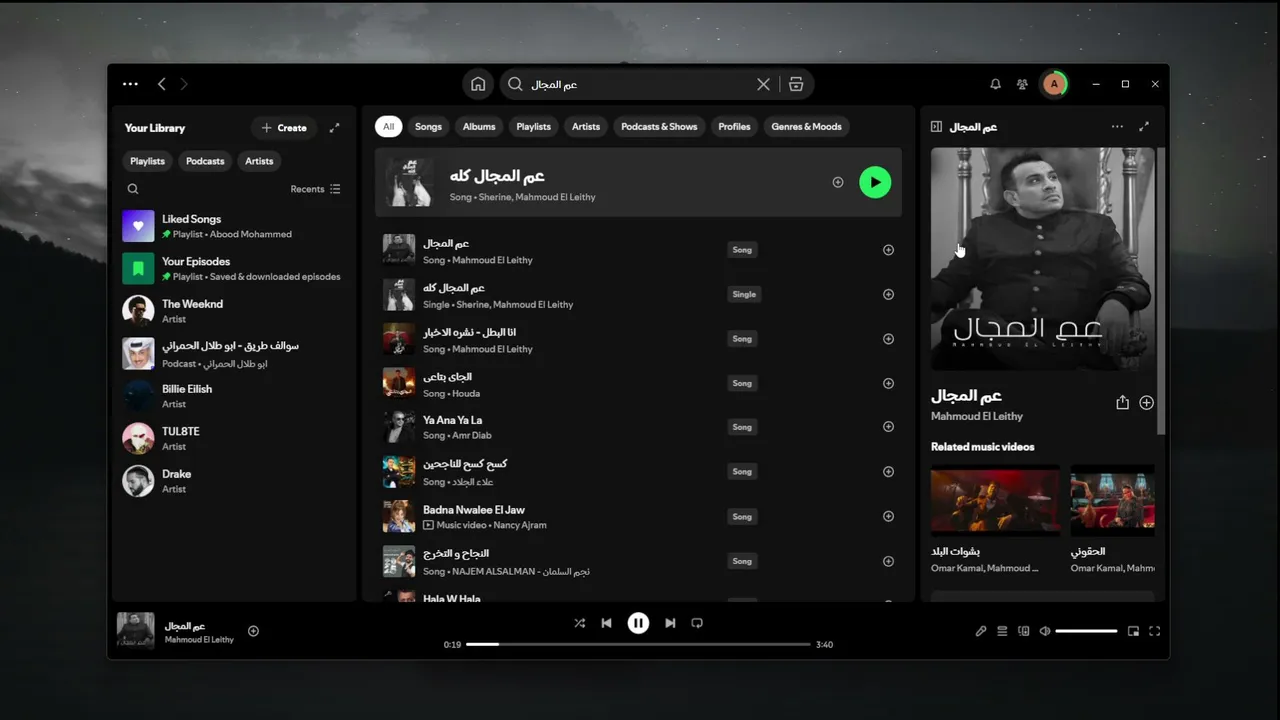Screen dimensions: 1280x720
Task: Switch to the Songs filter
Action: coord(428,127)
